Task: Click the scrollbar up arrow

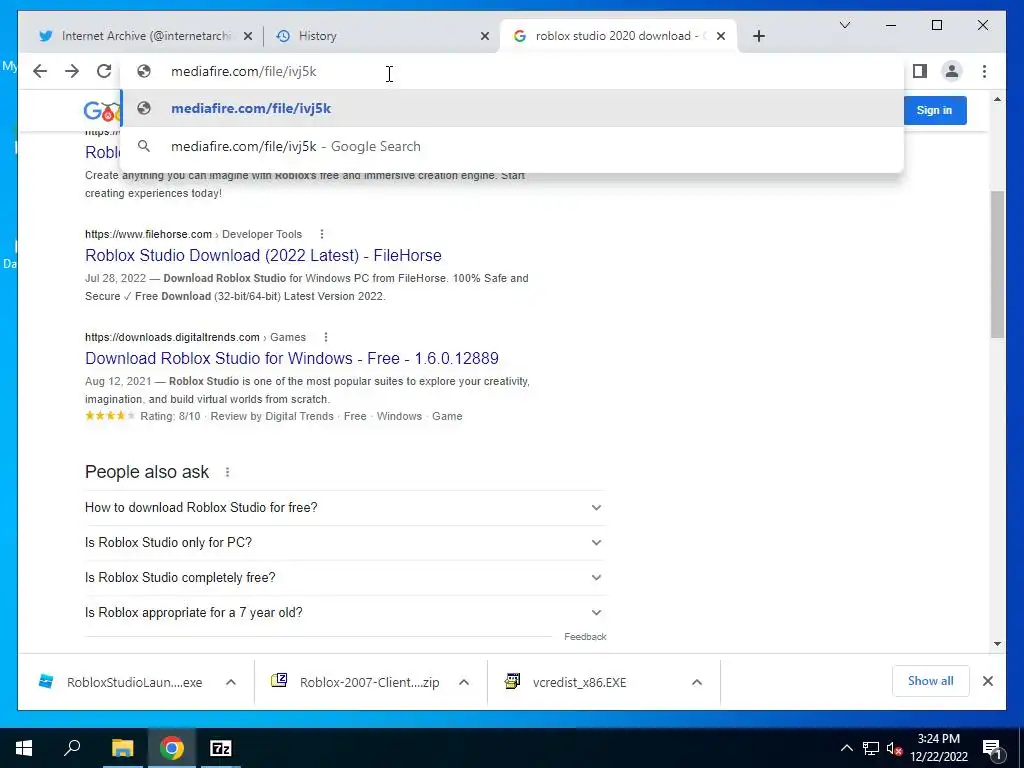Action: pos(997,99)
